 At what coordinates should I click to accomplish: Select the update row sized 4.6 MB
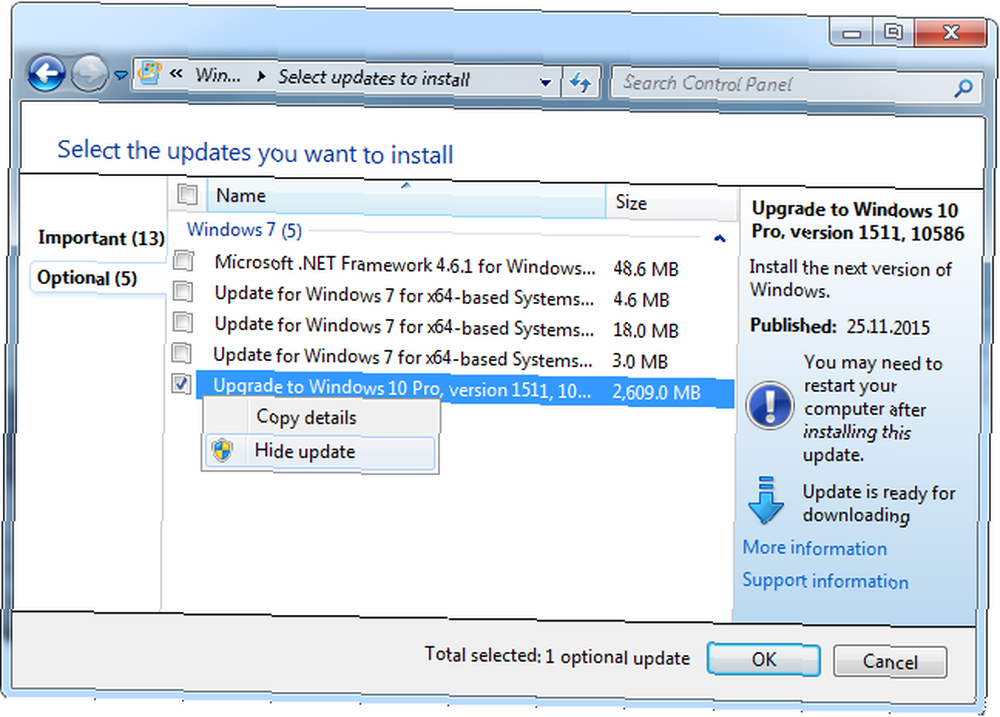pyautogui.click(x=453, y=296)
